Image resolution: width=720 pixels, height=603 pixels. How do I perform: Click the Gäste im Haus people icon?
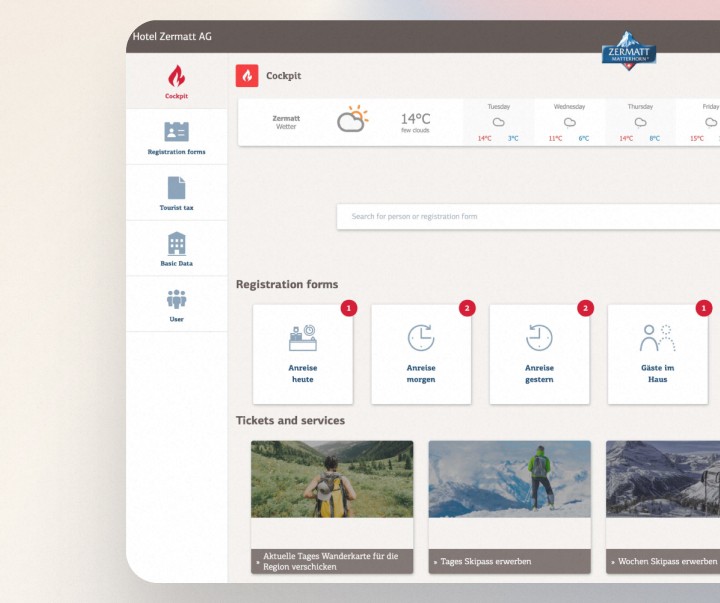click(x=658, y=338)
